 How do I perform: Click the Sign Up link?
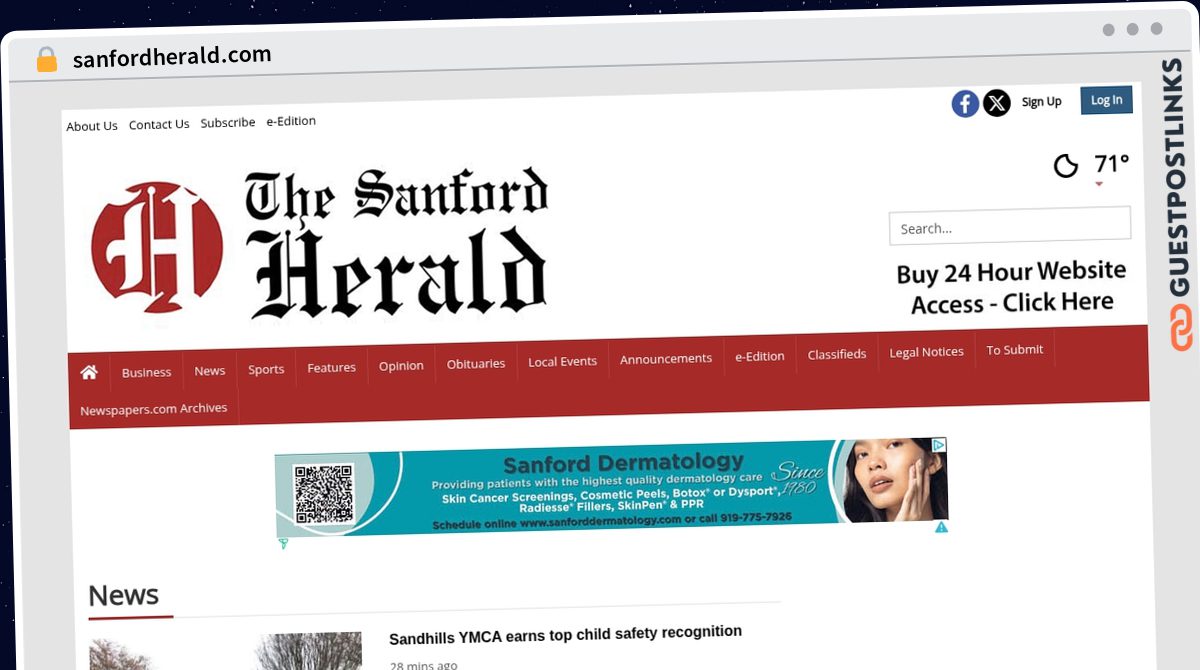tap(1042, 102)
